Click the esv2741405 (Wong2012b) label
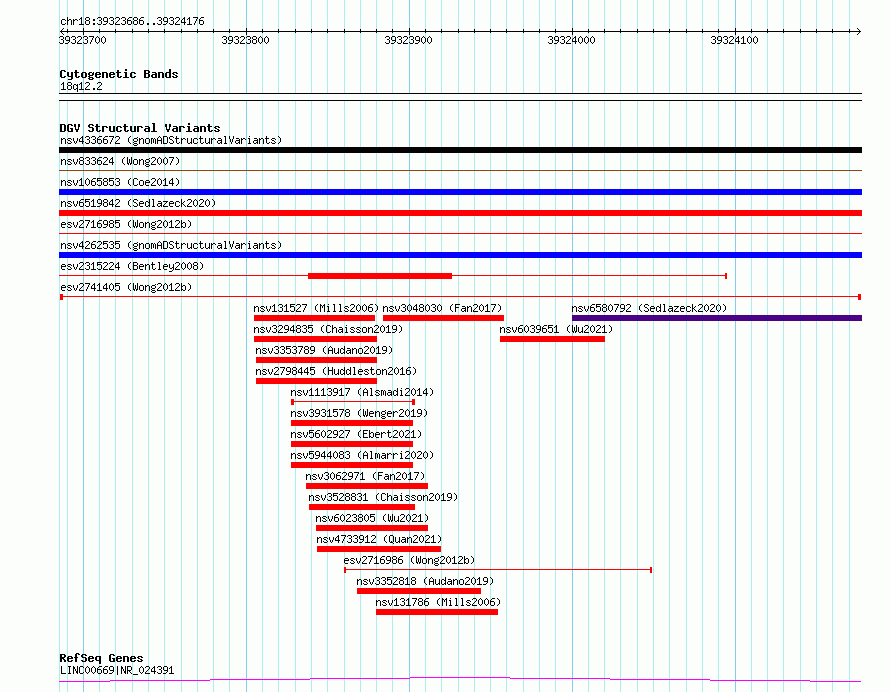The width and height of the screenshot is (890, 692). 126,287
